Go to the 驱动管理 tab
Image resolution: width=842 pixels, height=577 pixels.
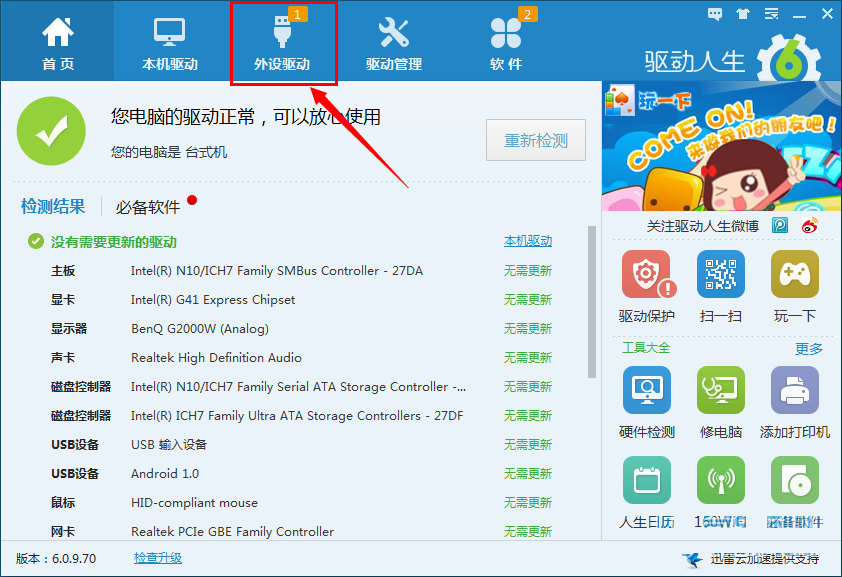[x=394, y=44]
